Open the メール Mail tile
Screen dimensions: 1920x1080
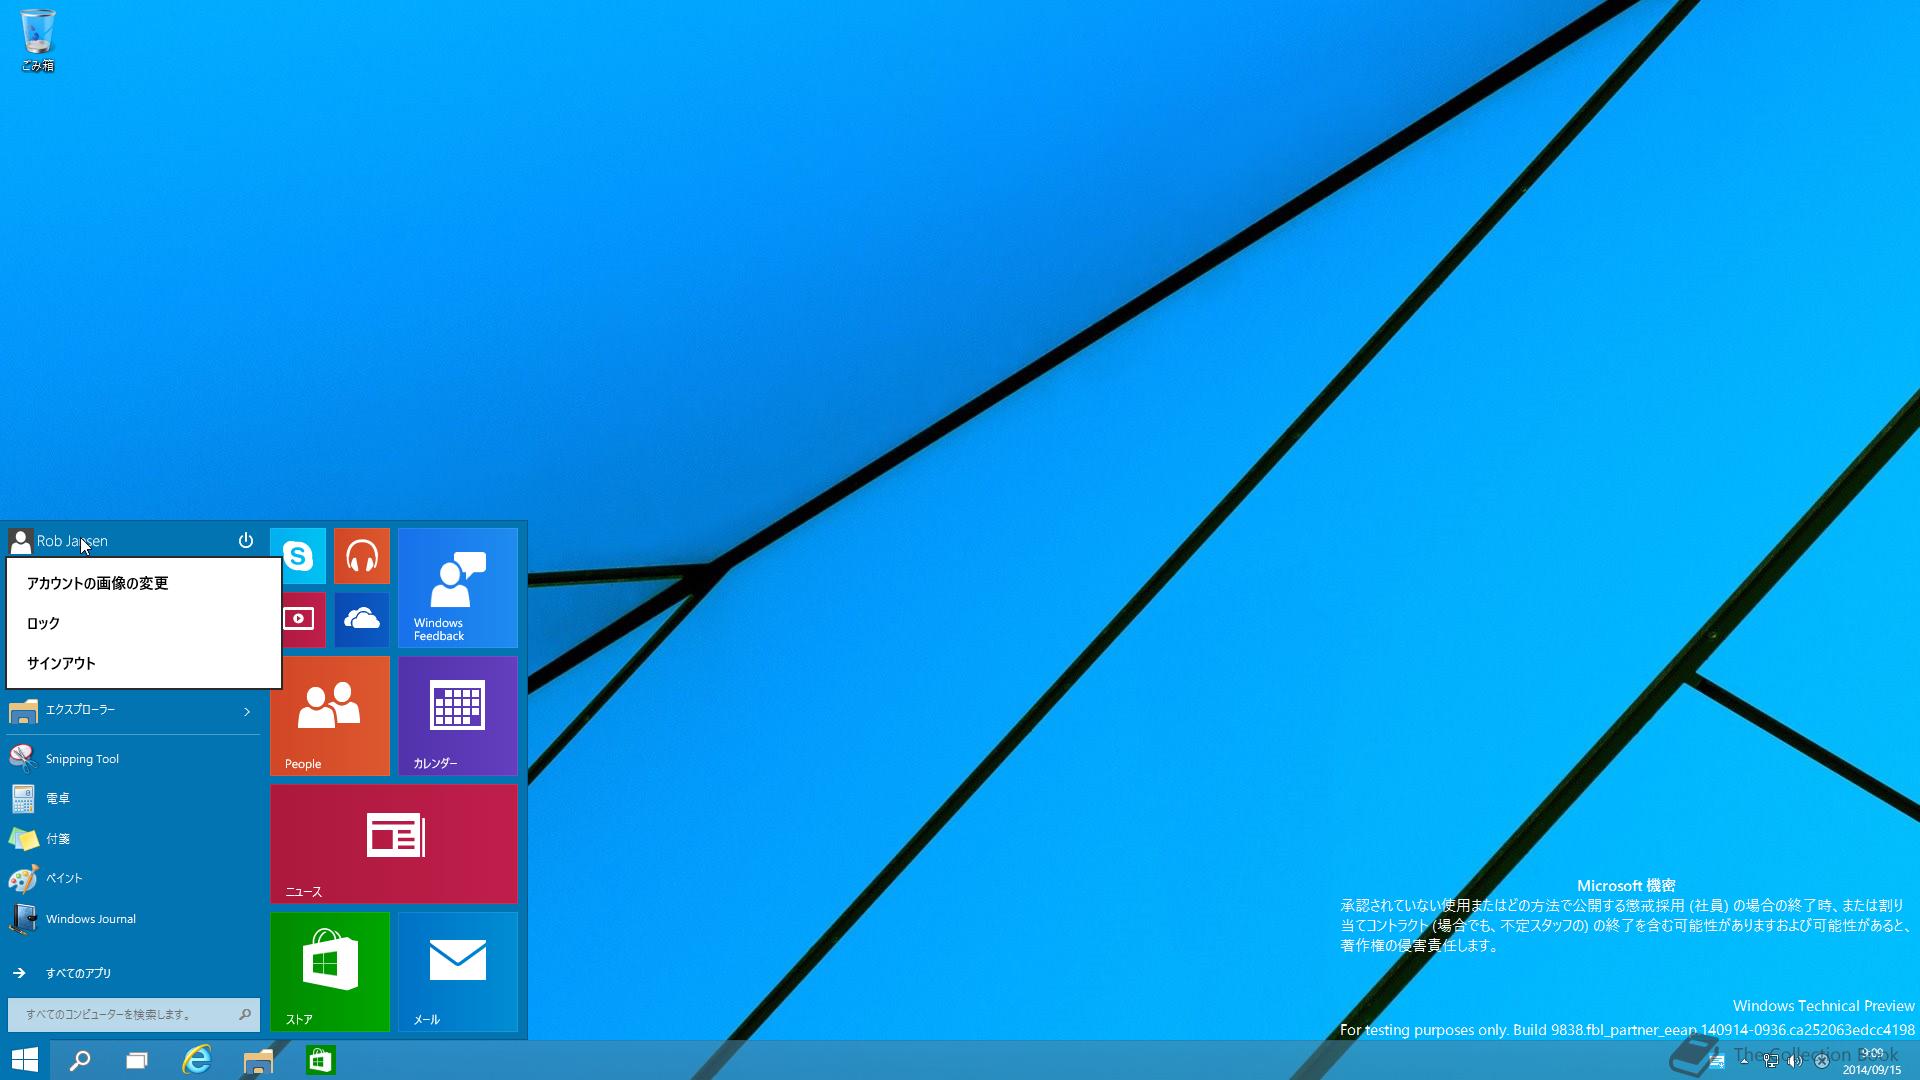[458, 972]
